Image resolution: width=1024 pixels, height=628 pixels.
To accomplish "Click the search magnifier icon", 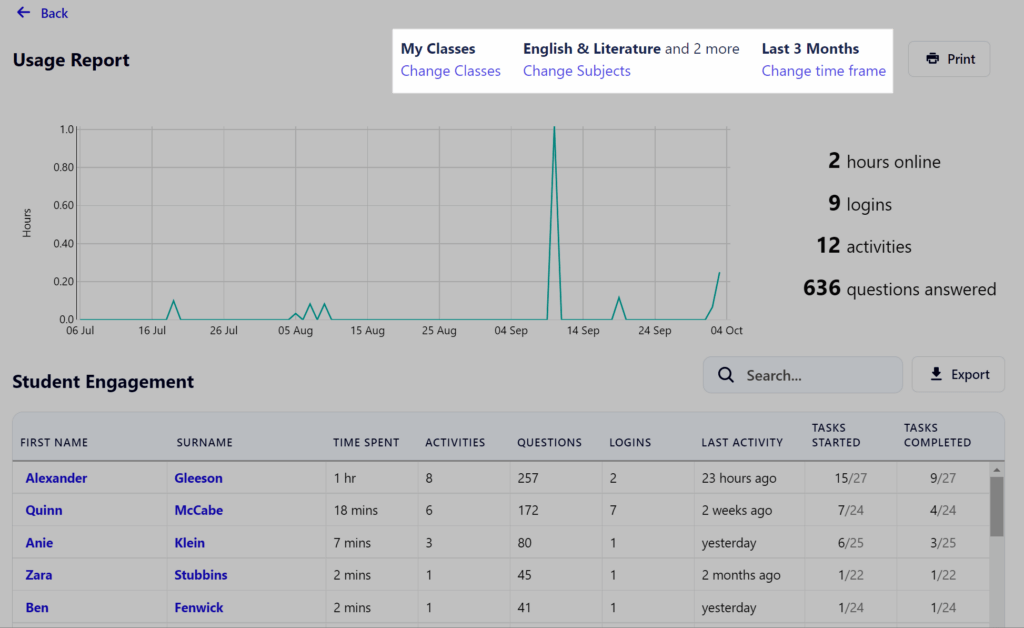I will [726, 375].
